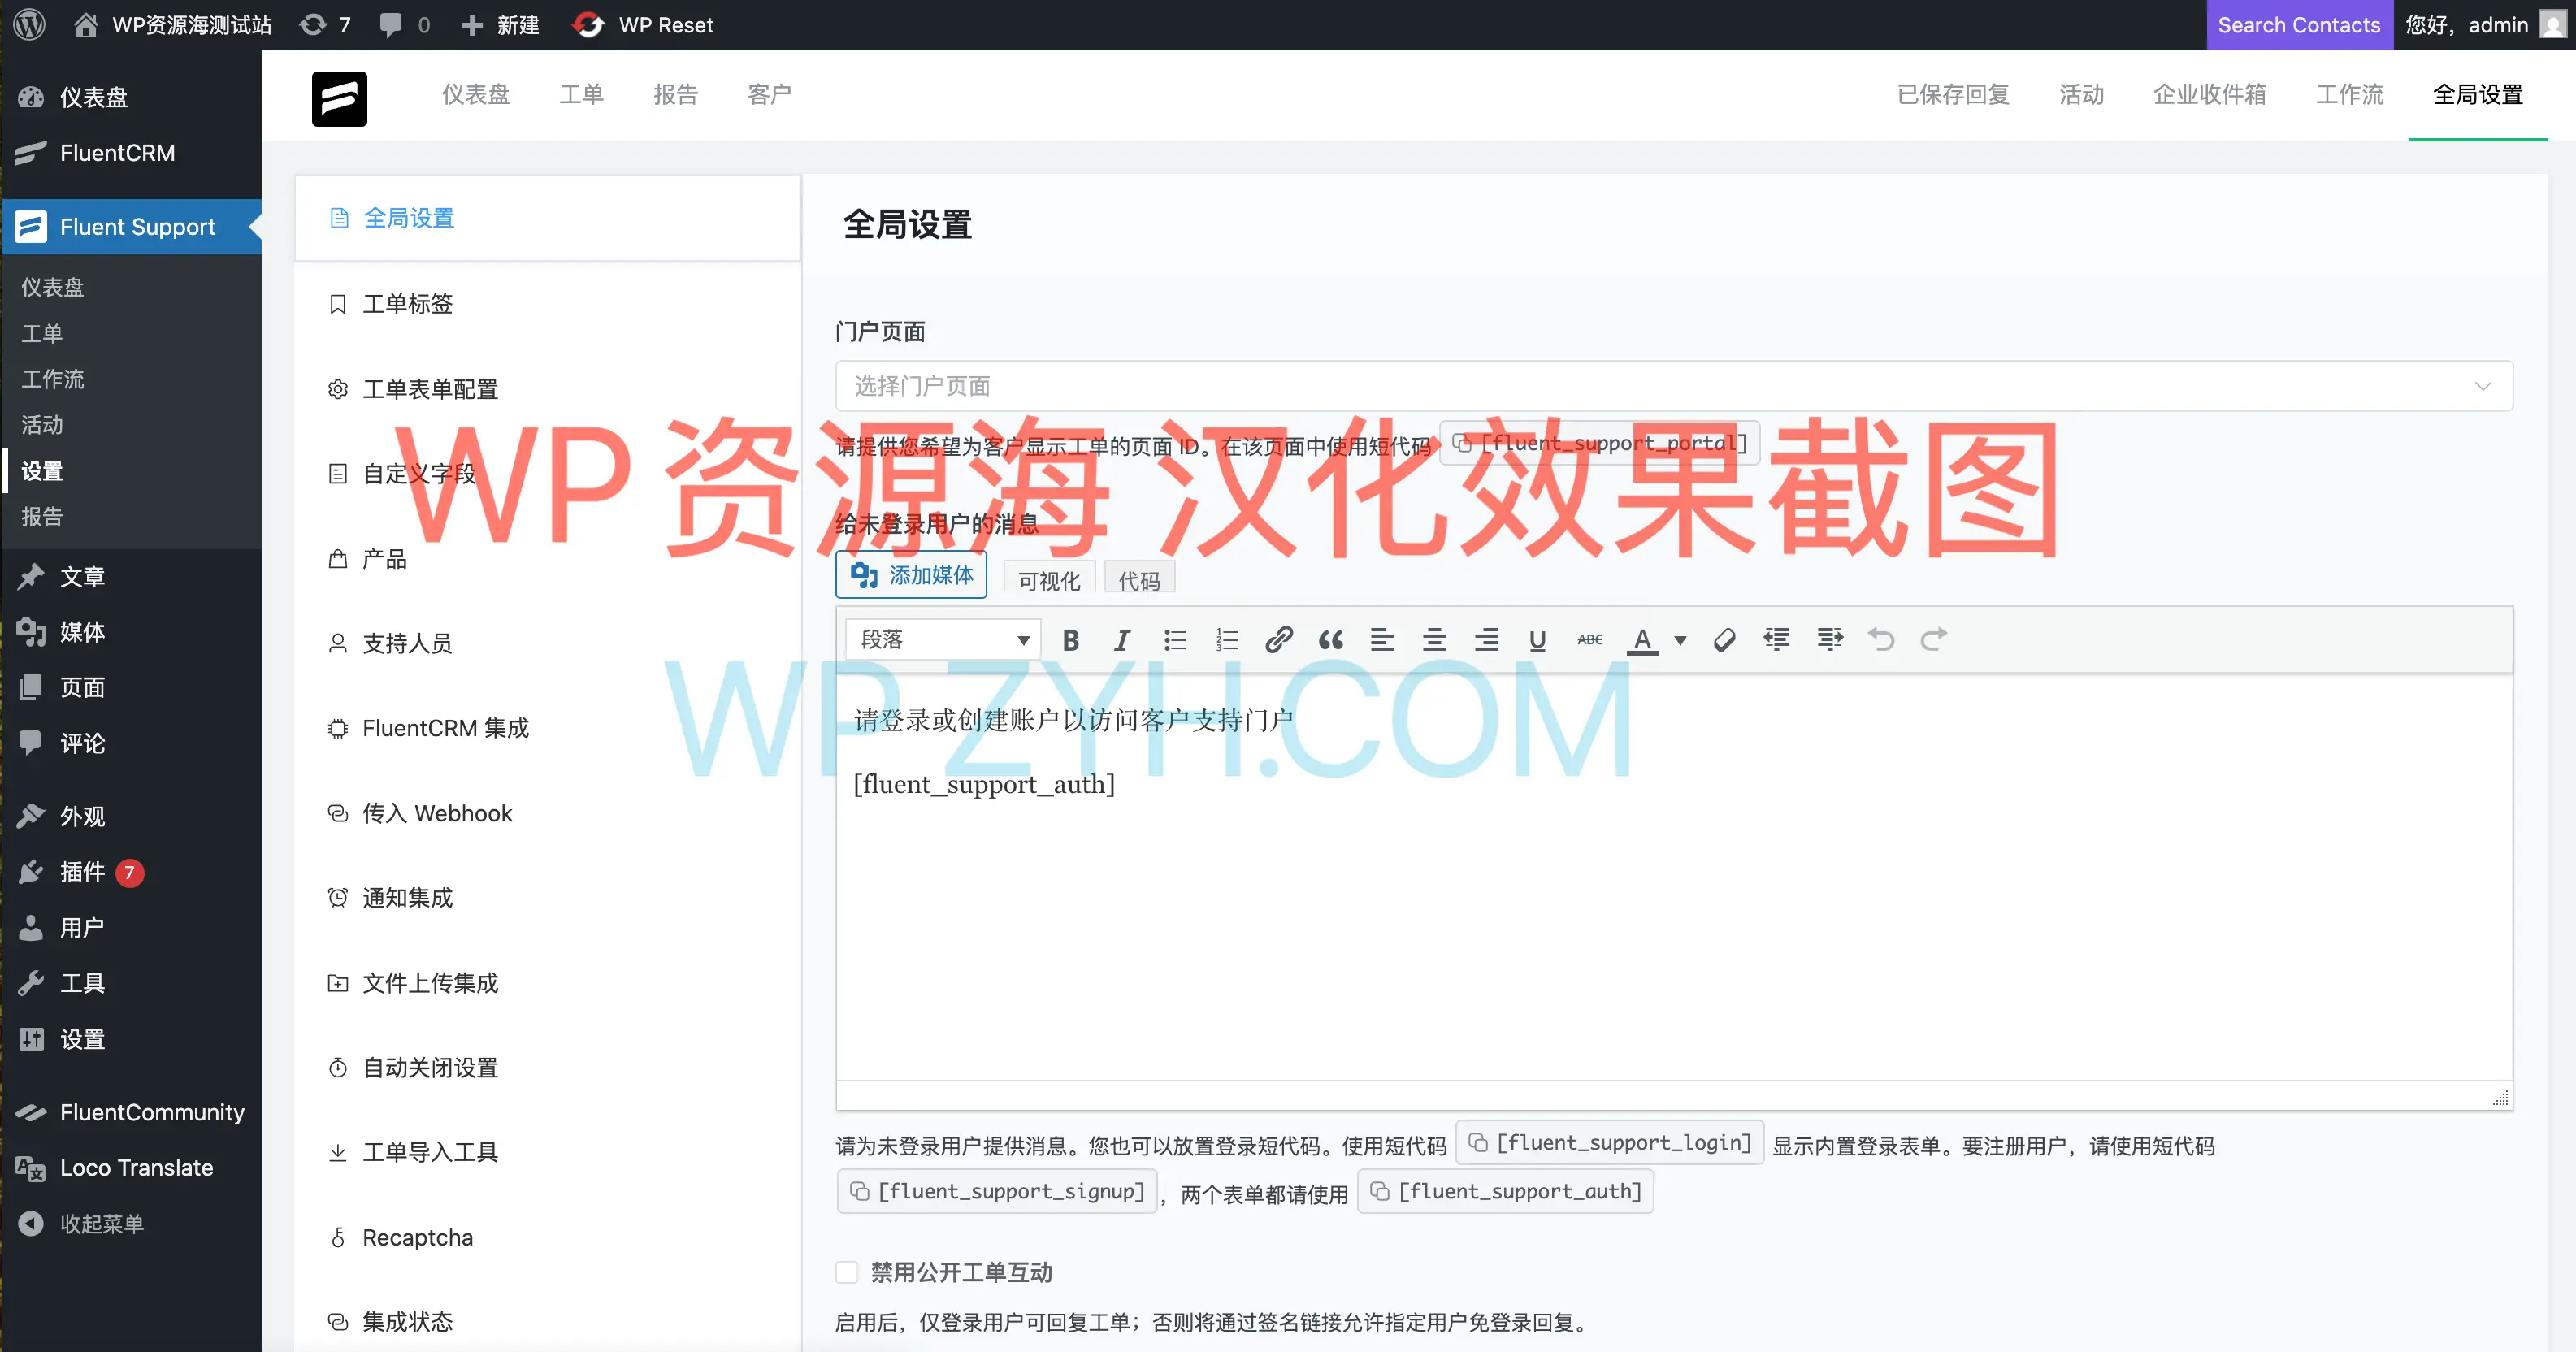Viewport: 2576px width, 1352px height.
Task: Open the text color dropdown arrow
Action: tap(1680, 640)
